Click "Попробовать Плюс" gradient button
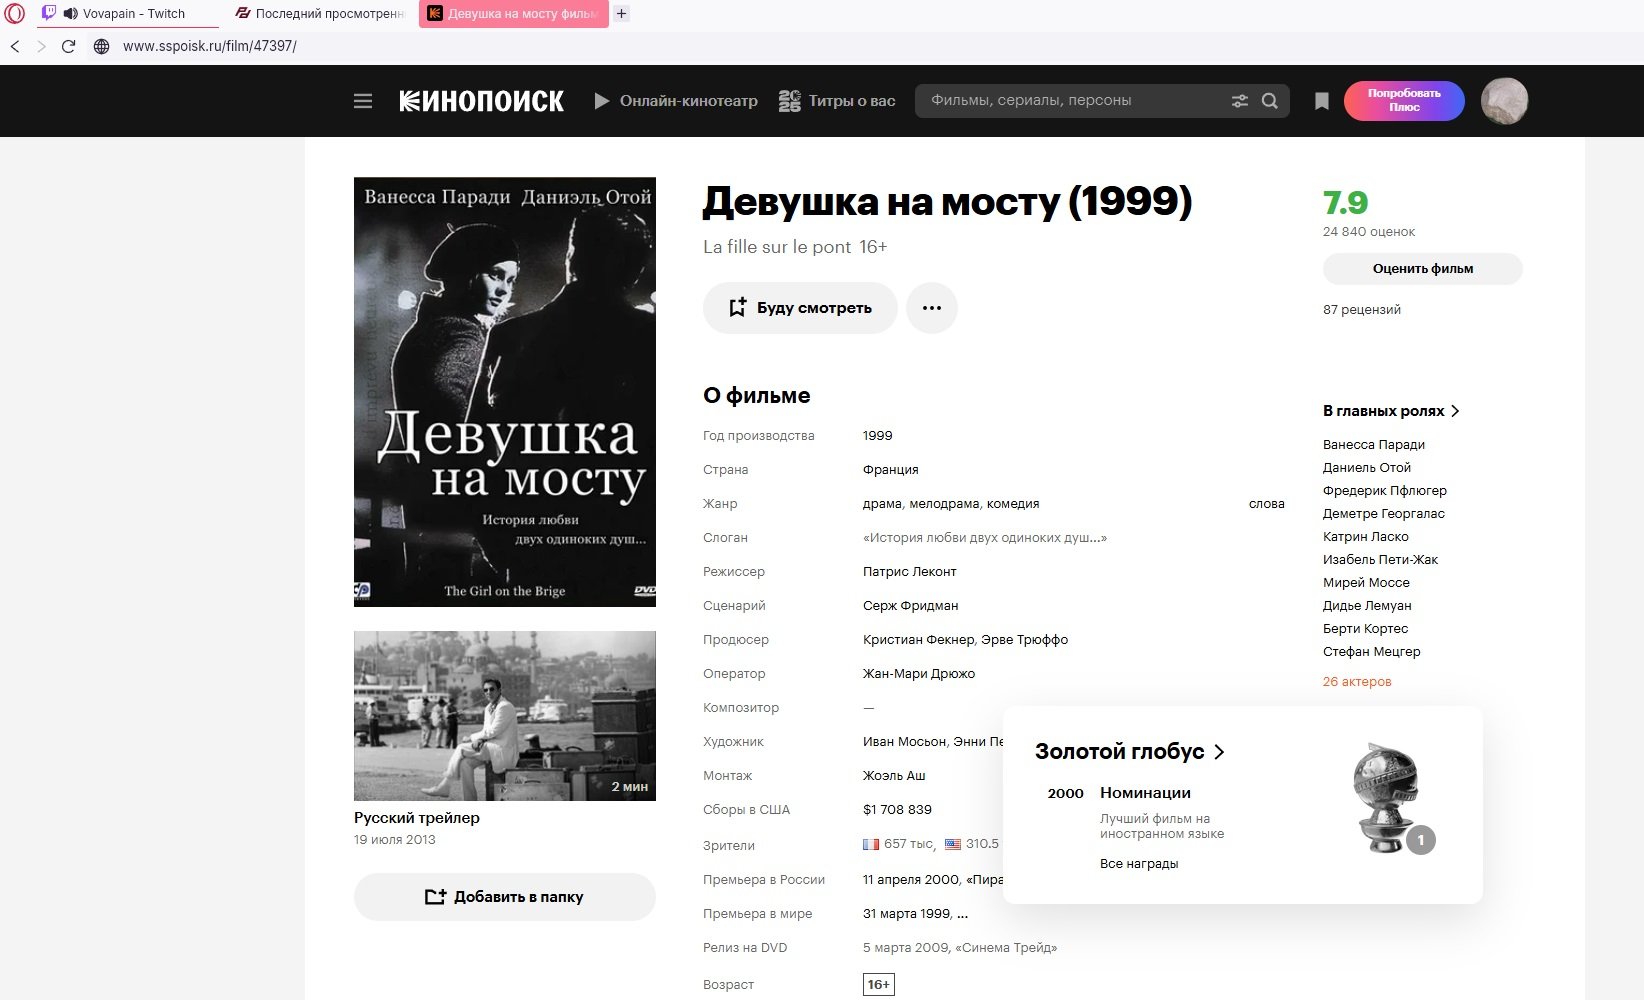Screen dimensions: 1644x1000 click(x=1404, y=101)
